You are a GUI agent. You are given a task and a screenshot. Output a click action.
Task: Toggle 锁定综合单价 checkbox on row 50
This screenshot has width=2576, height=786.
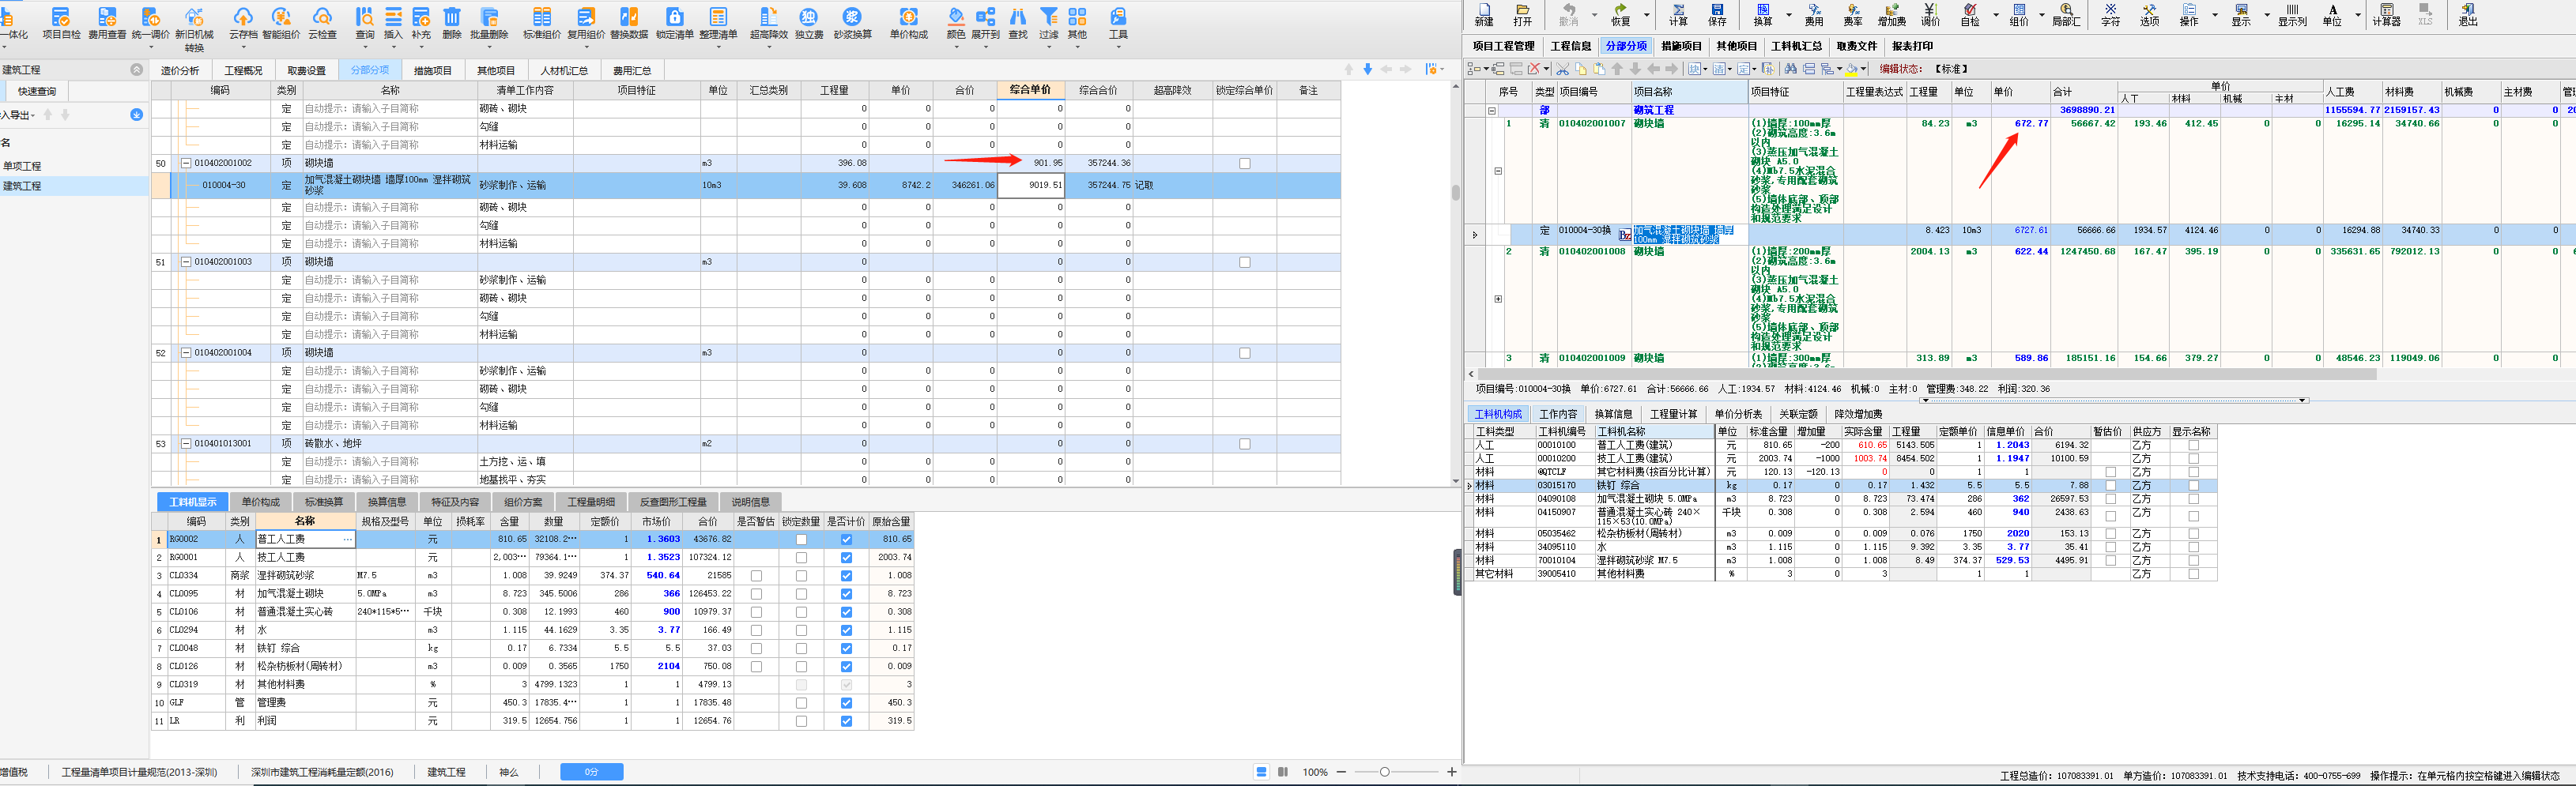click(1245, 163)
